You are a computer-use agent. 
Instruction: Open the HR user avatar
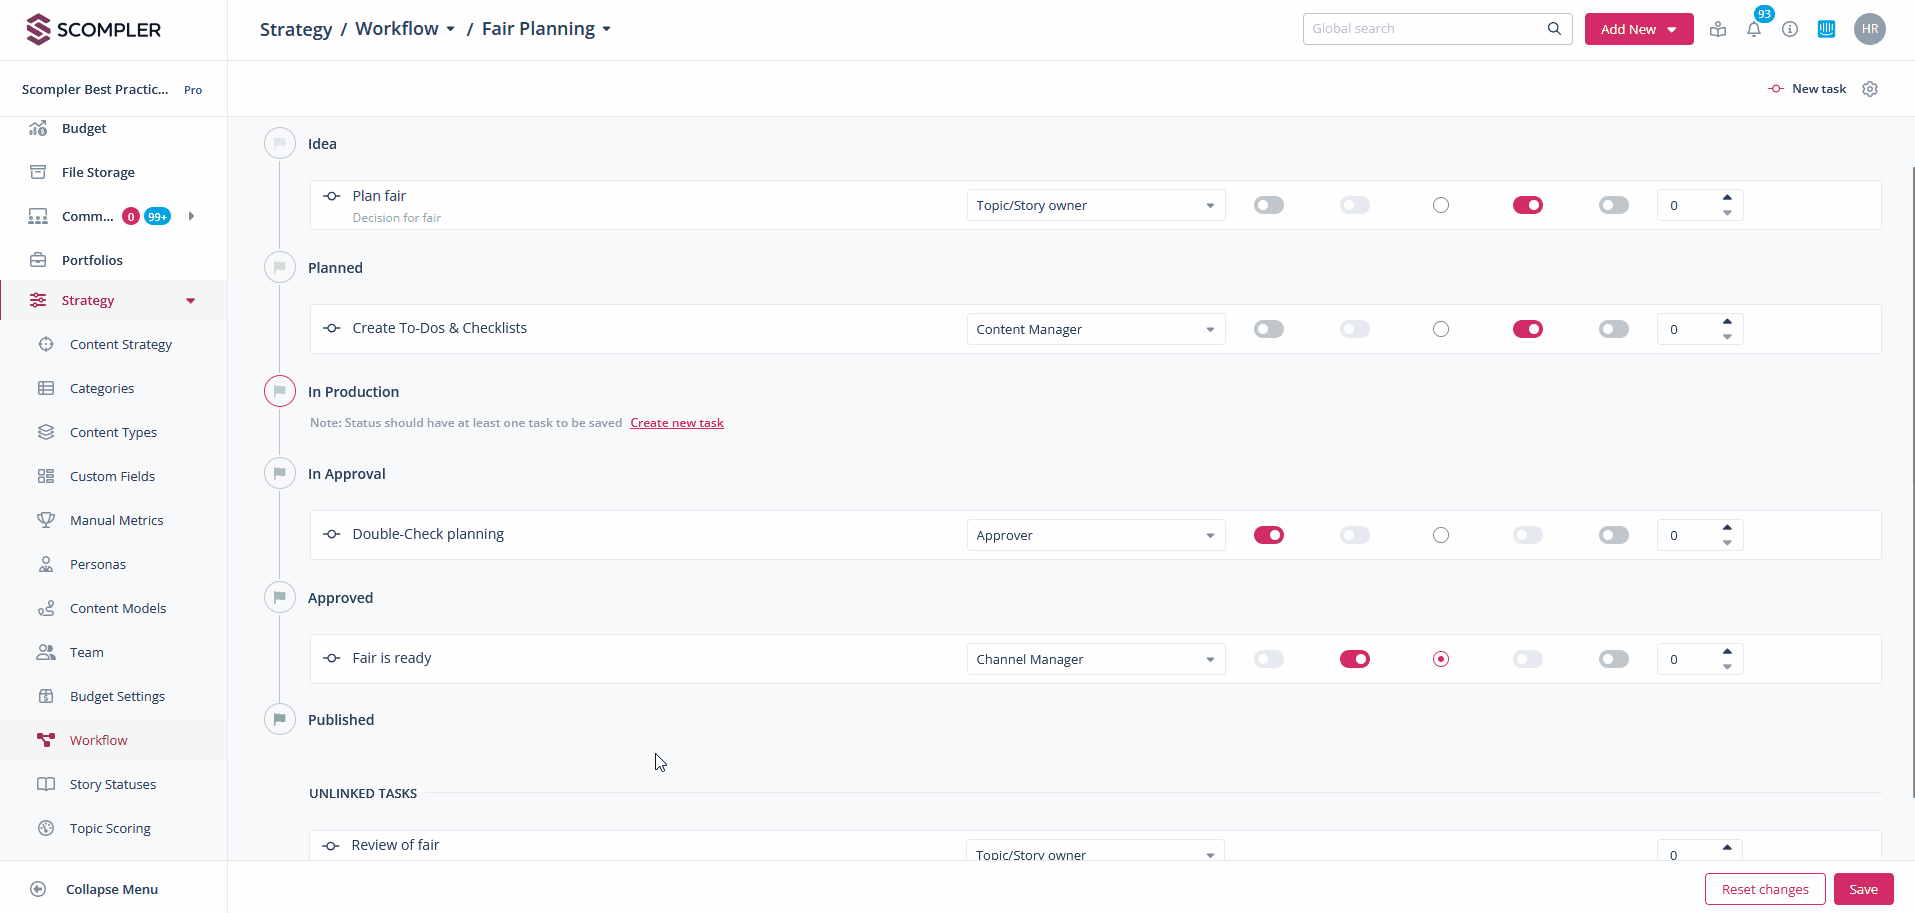point(1869,29)
